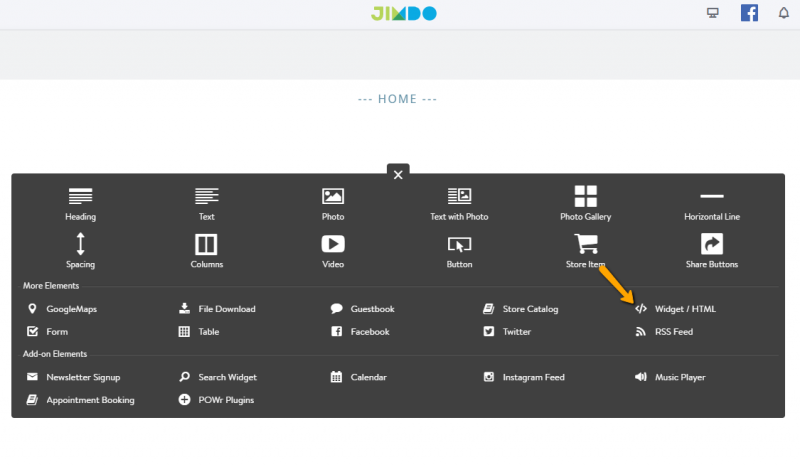Open notifications bell in header
The height and width of the screenshot is (467, 800).
coord(784,13)
